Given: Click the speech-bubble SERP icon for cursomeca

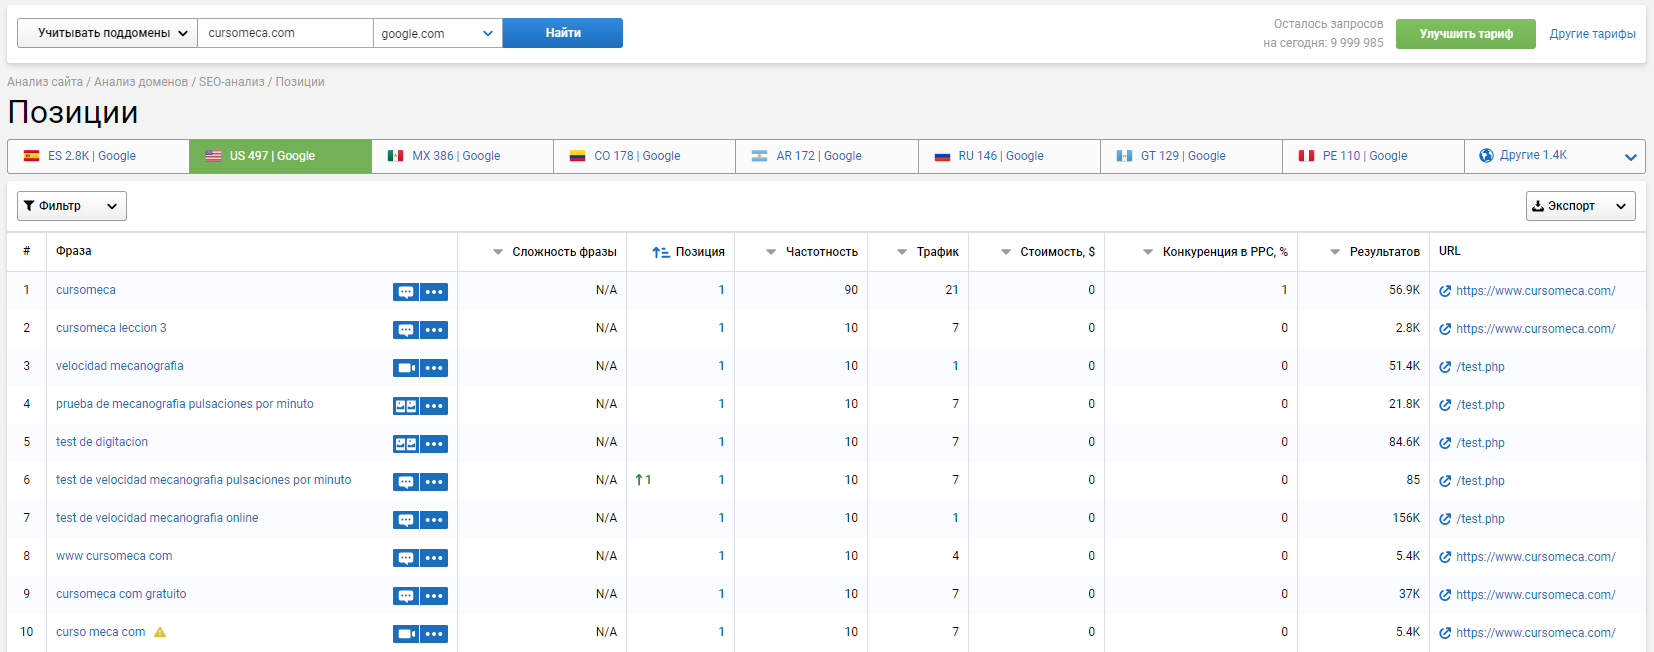Looking at the screenshot, I should [x=405, y=292].
